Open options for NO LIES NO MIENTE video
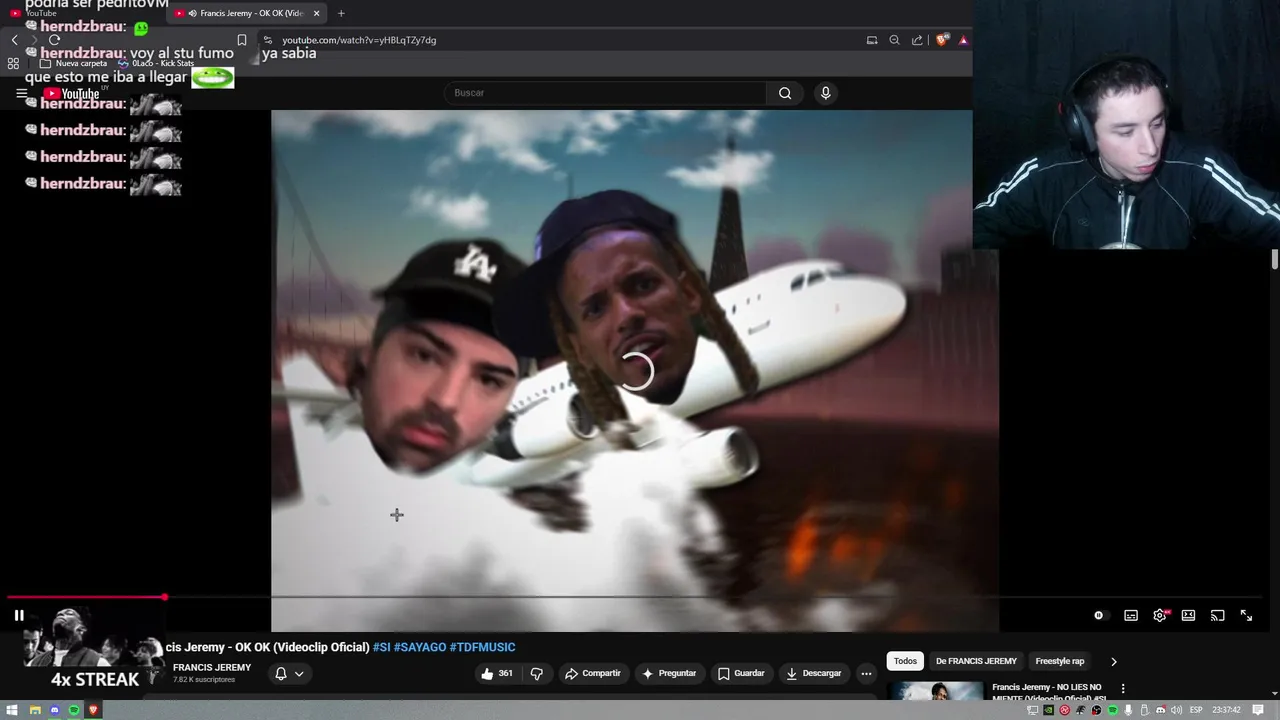 1123,689
